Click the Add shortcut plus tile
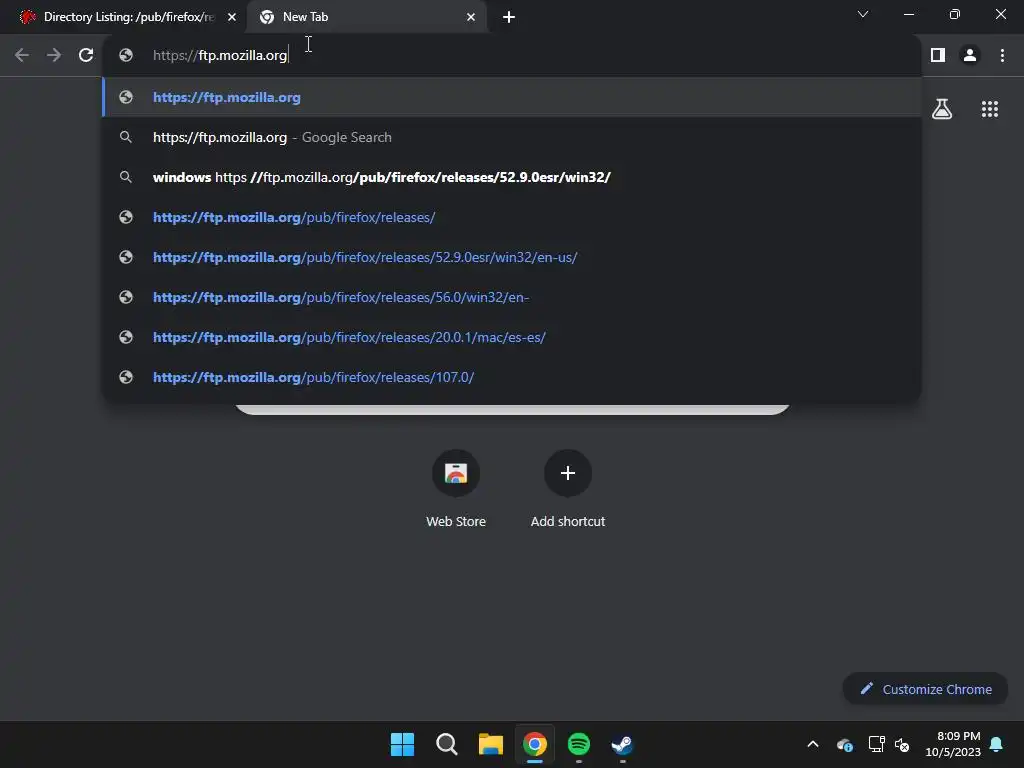 coord(568,473)
